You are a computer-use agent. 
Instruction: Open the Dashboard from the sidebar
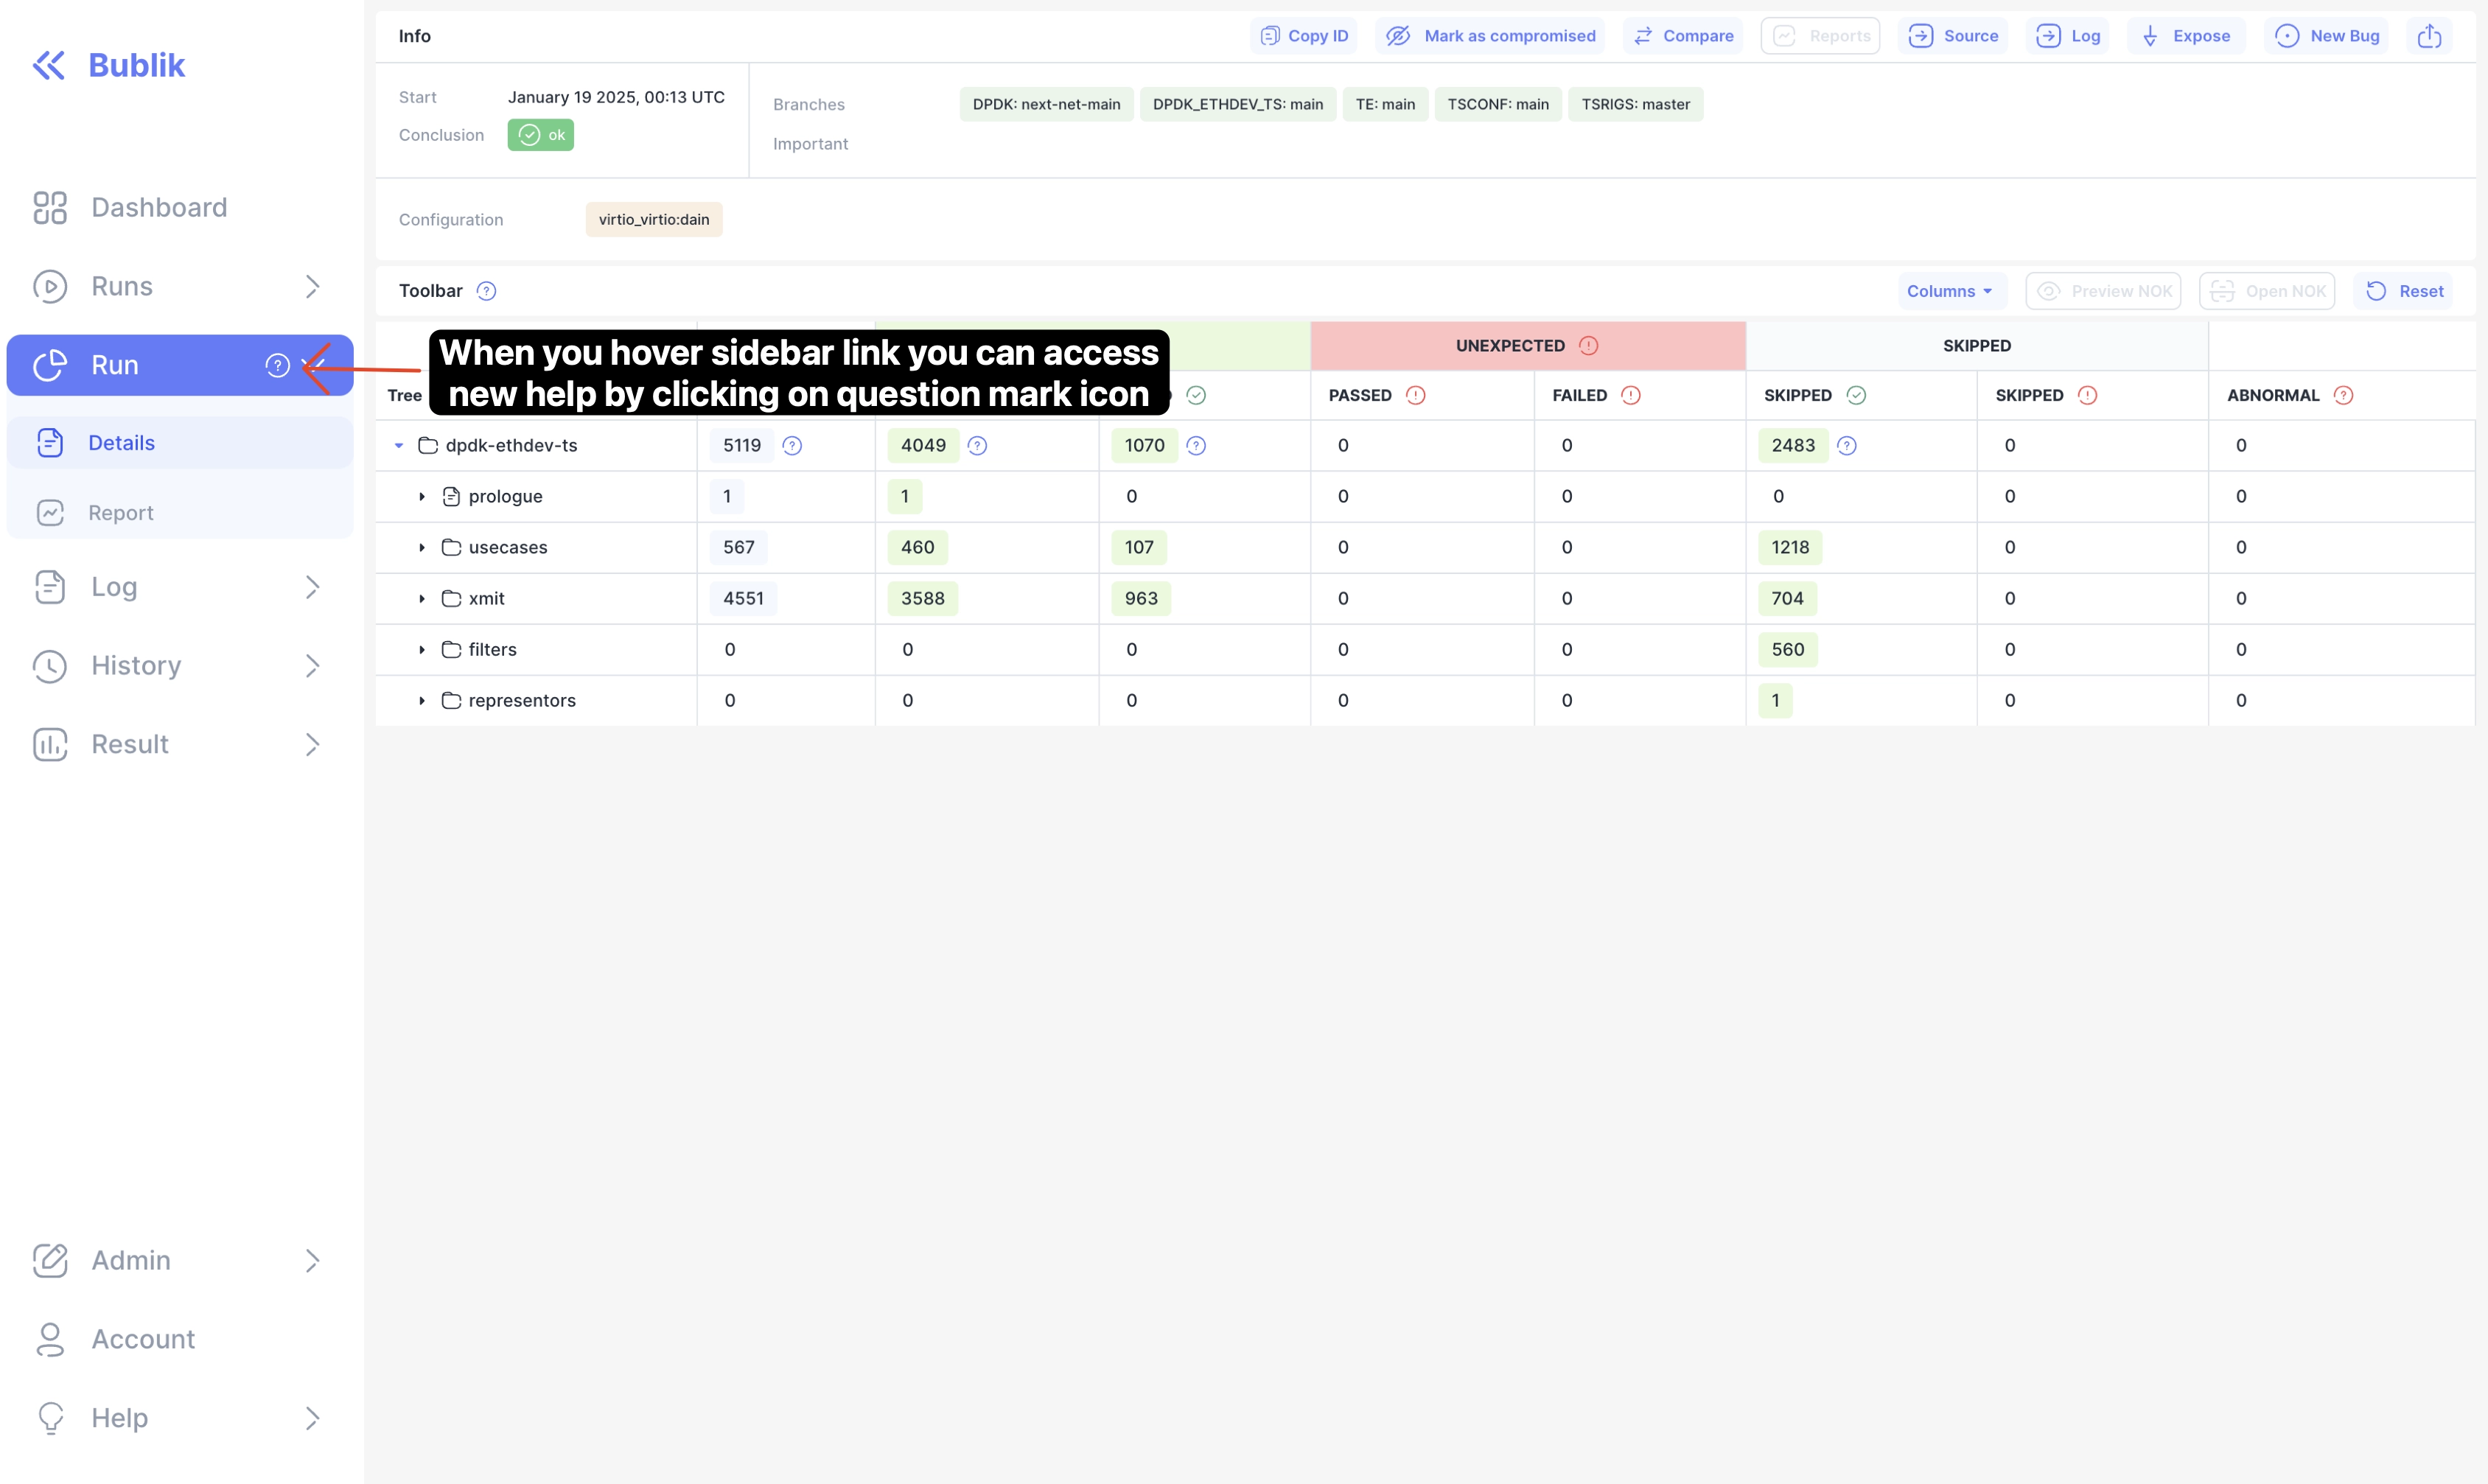[x=159, y=207]
